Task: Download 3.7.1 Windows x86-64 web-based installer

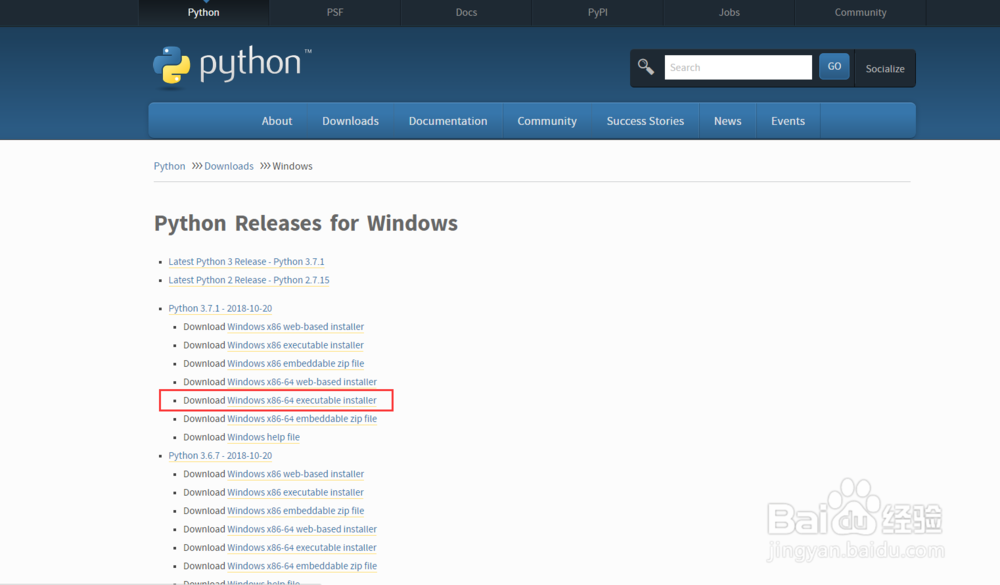Action: coord(302,382)
